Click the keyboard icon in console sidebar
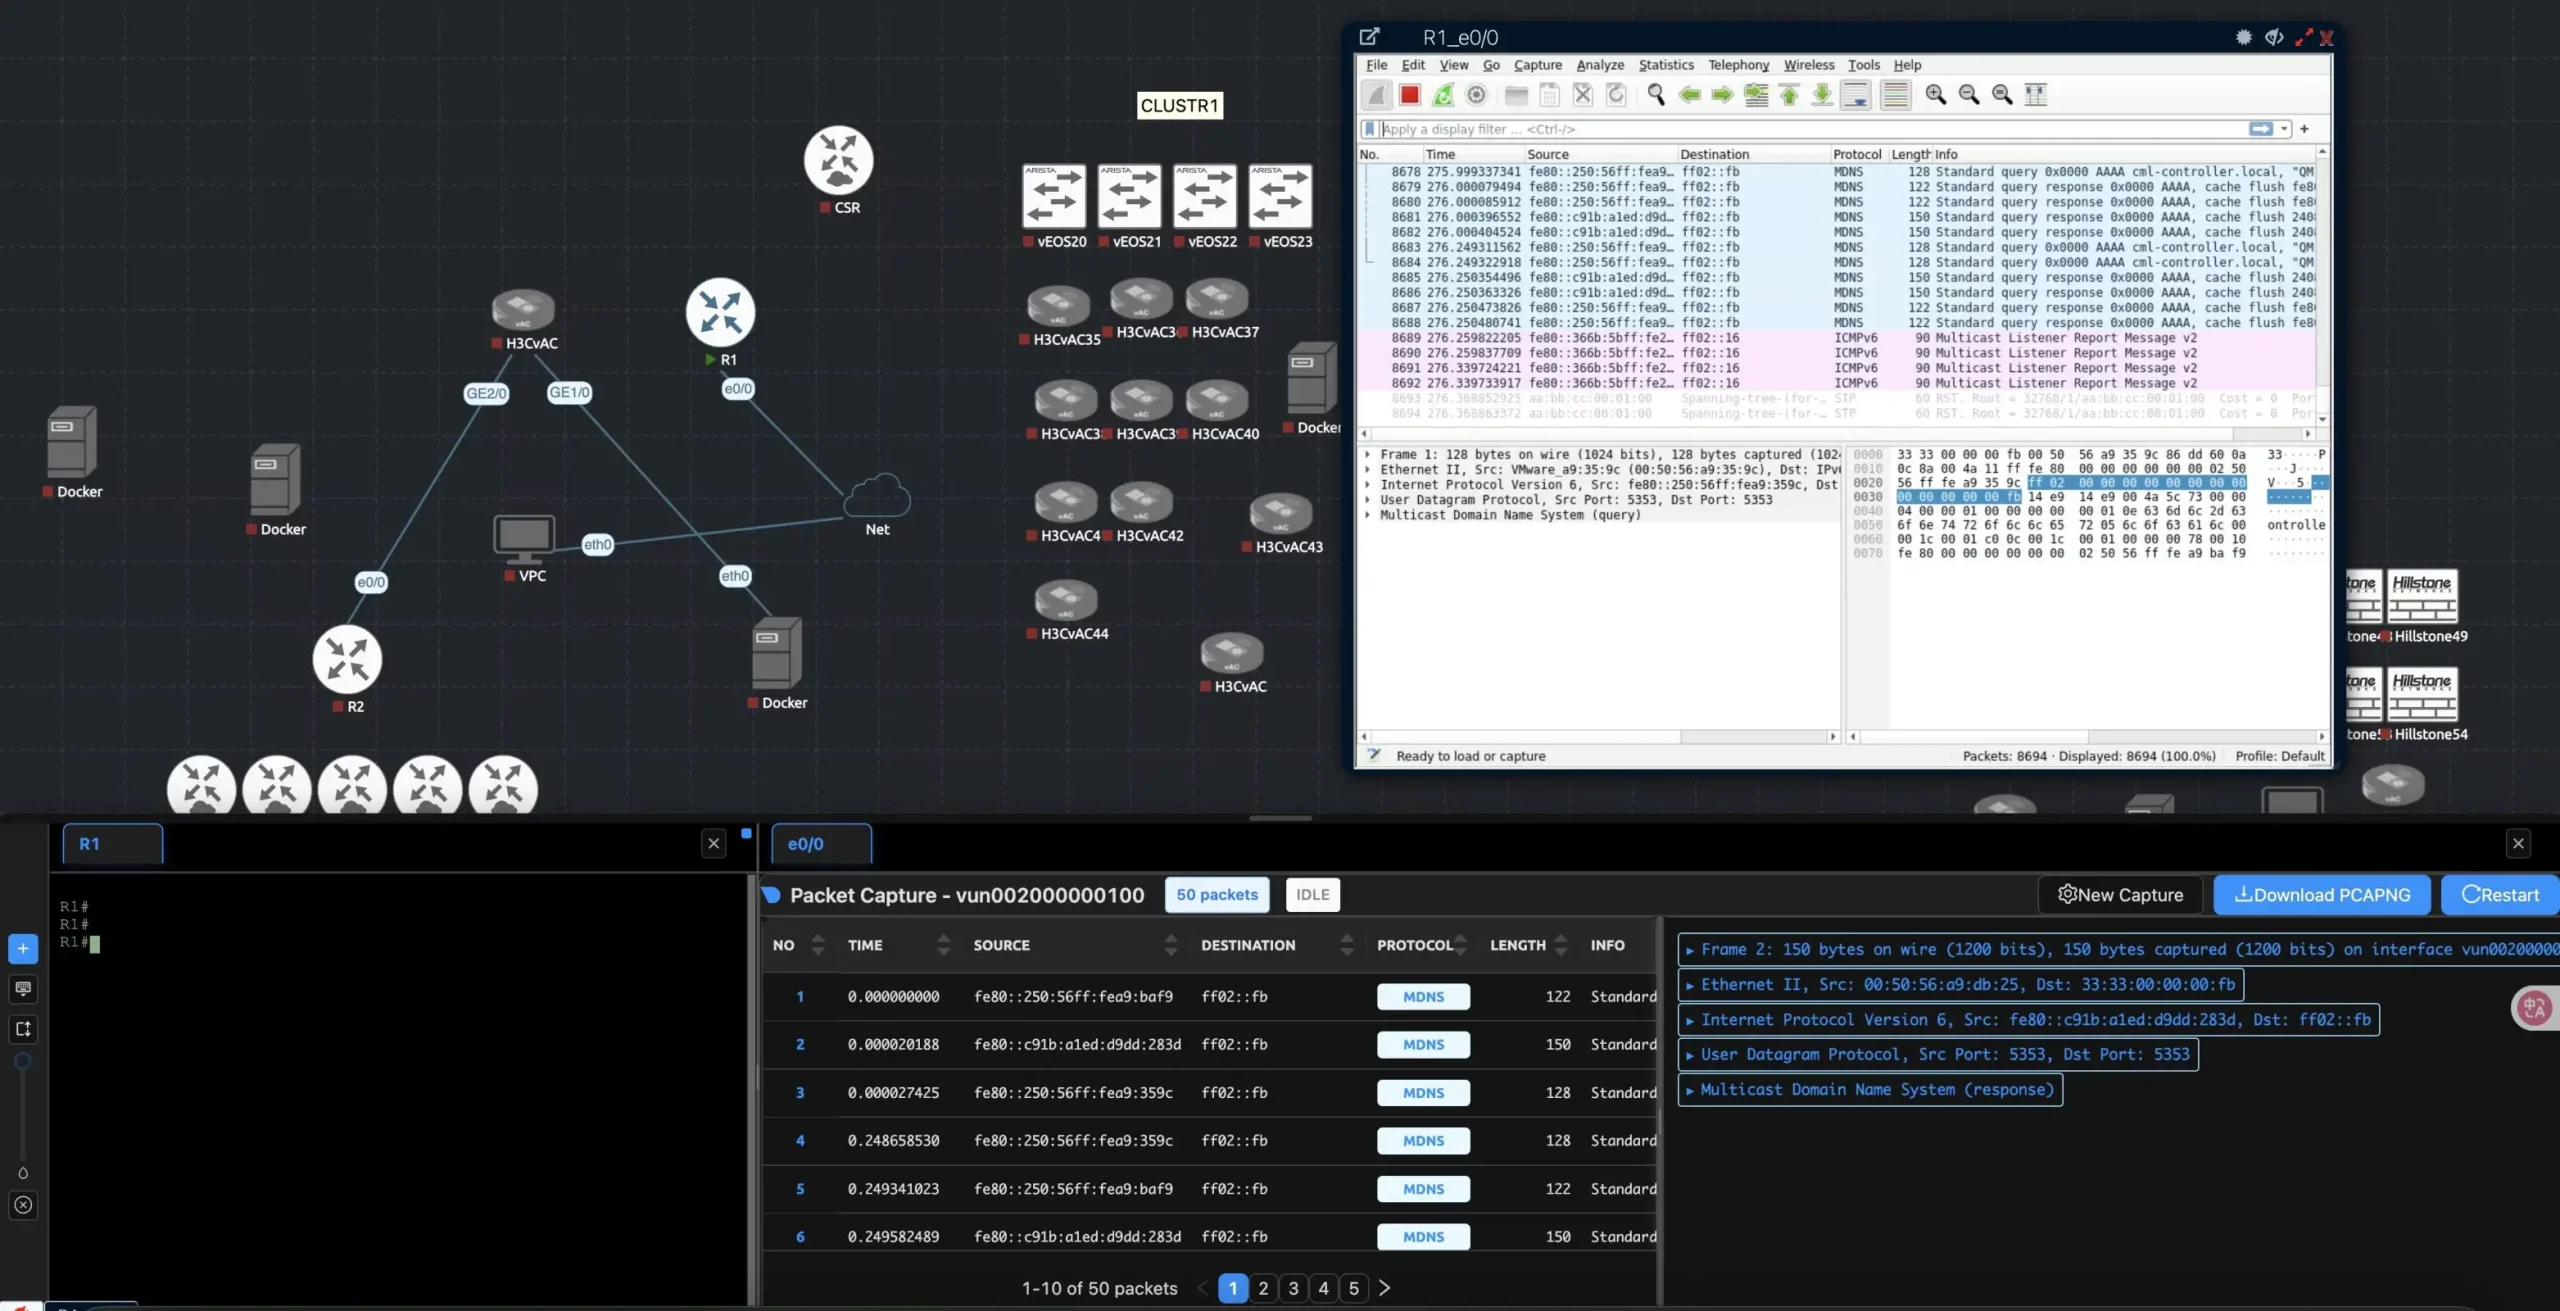The height and width of the screenshot is (1311, 2560). click(x=23, y=988)
